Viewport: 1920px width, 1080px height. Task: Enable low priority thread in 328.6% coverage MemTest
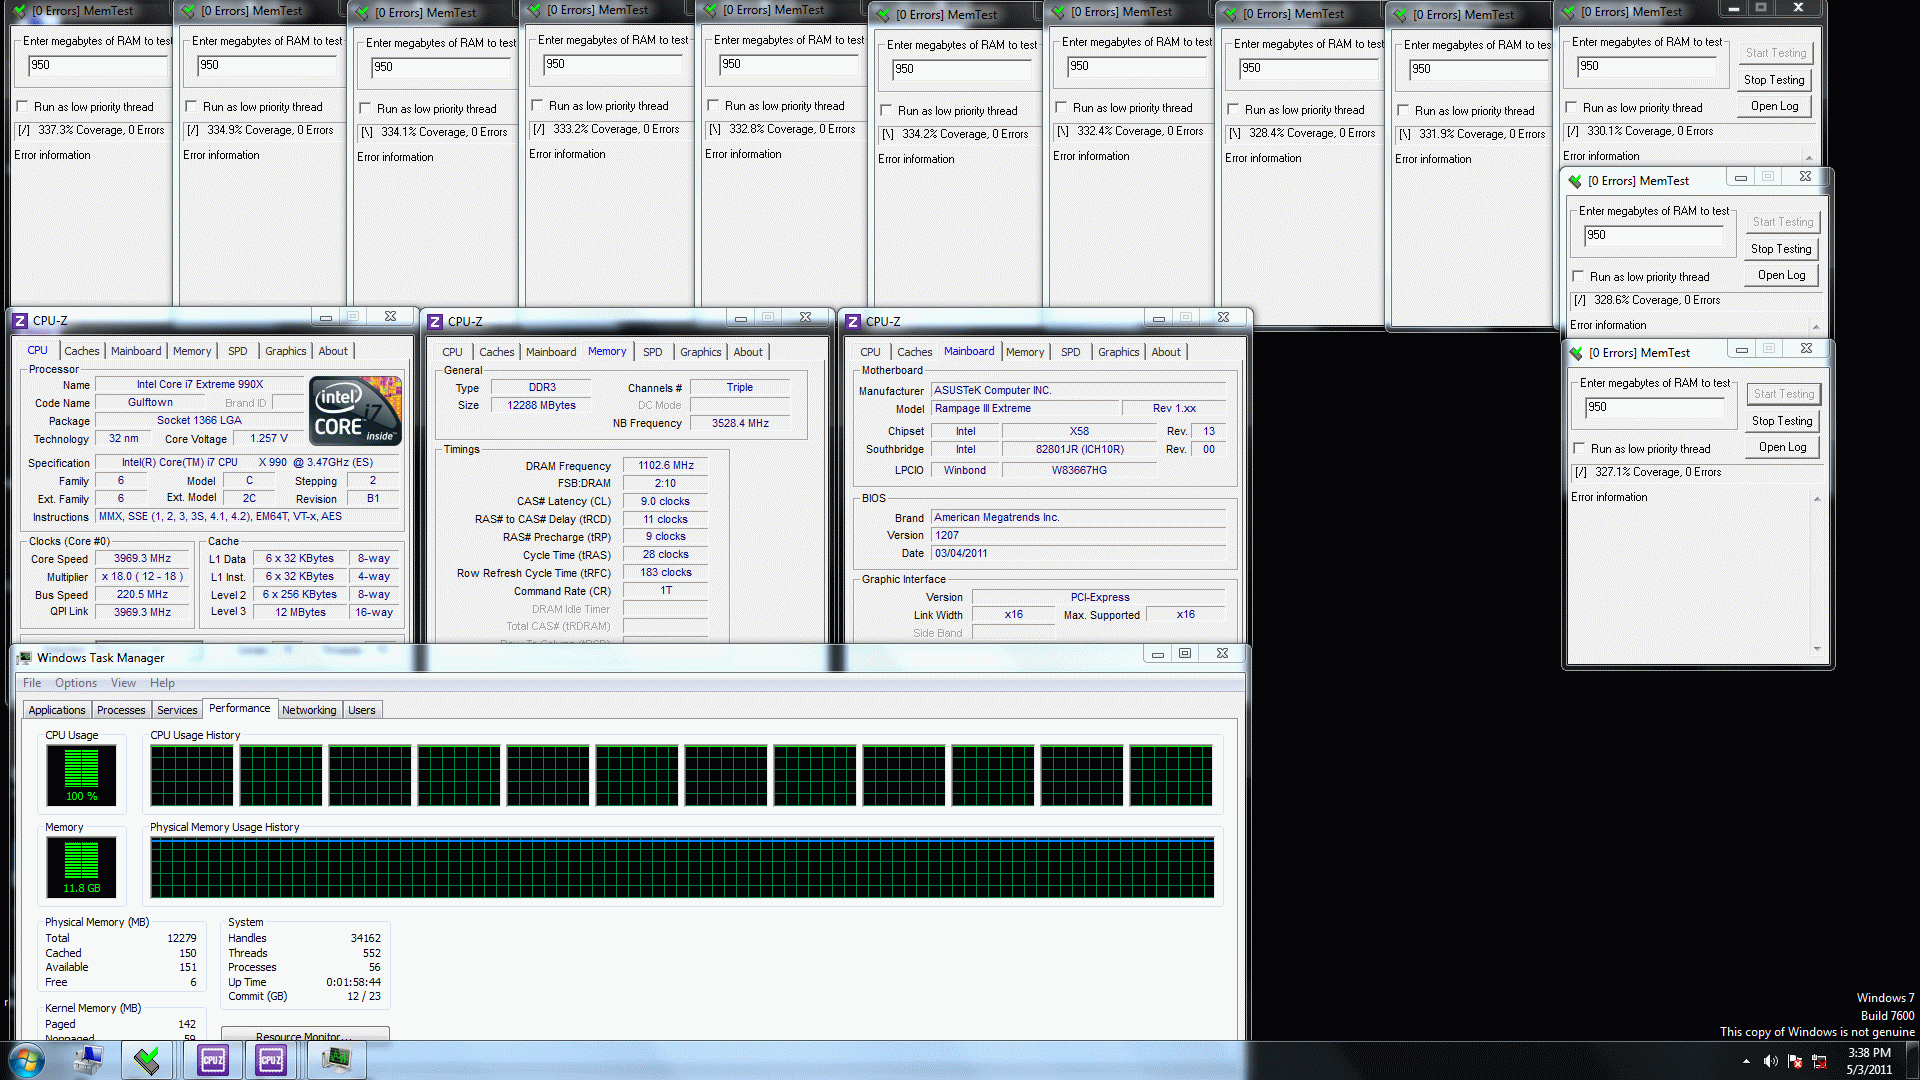[1578, 277]
